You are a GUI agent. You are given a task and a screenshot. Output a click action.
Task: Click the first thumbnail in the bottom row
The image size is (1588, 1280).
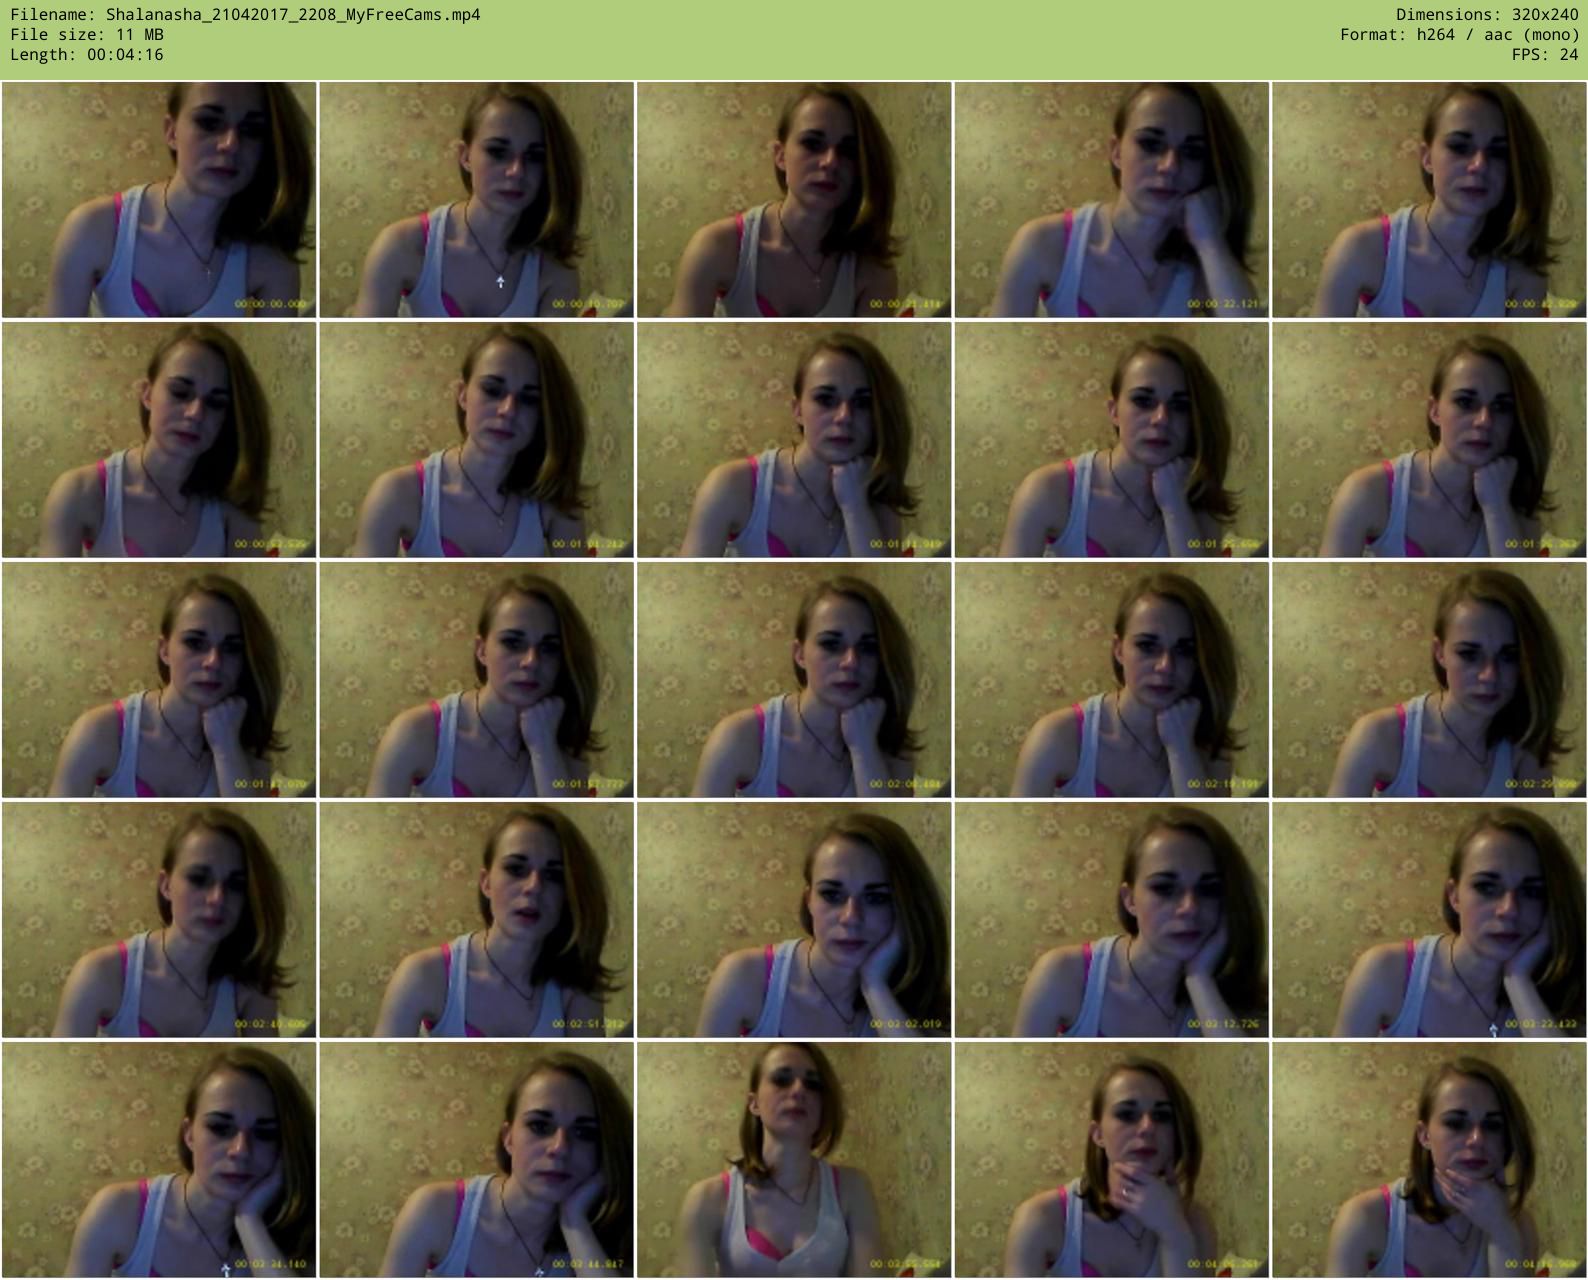[159, 1160]
